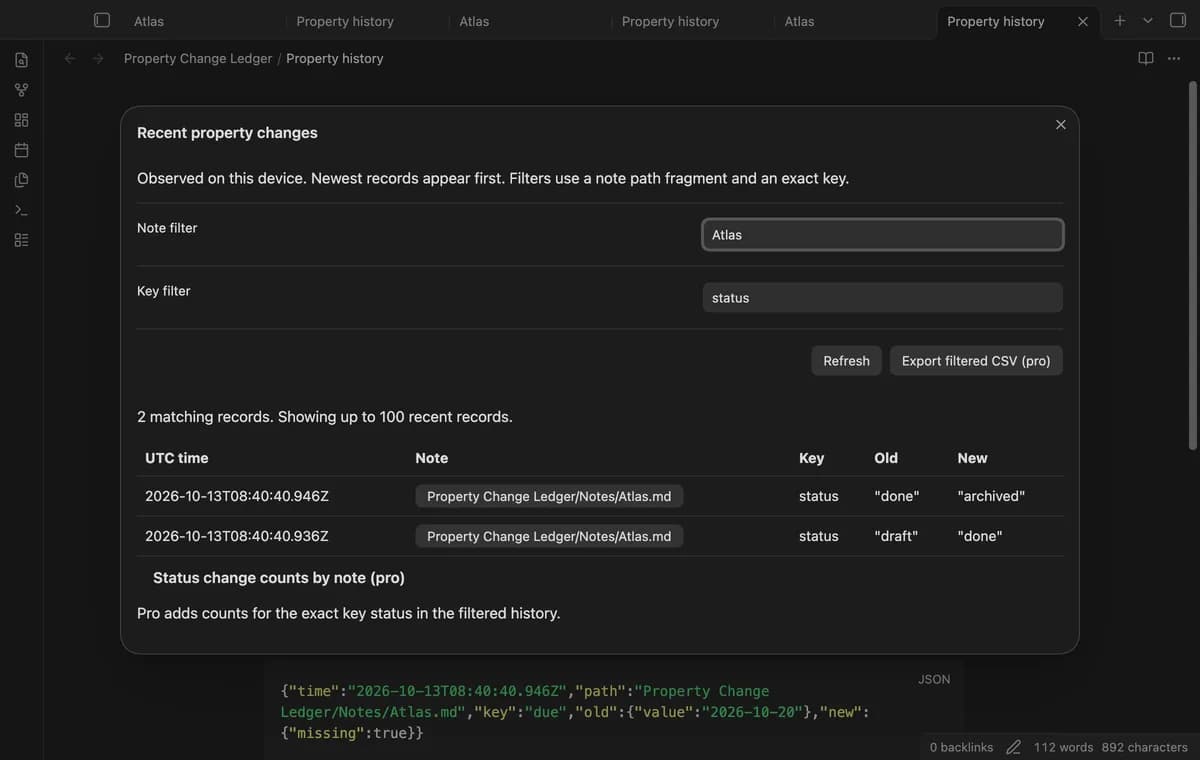This screenshot has height=760, width=1200.
Task: Click the Note column header
Action: (x=432, y=458)
